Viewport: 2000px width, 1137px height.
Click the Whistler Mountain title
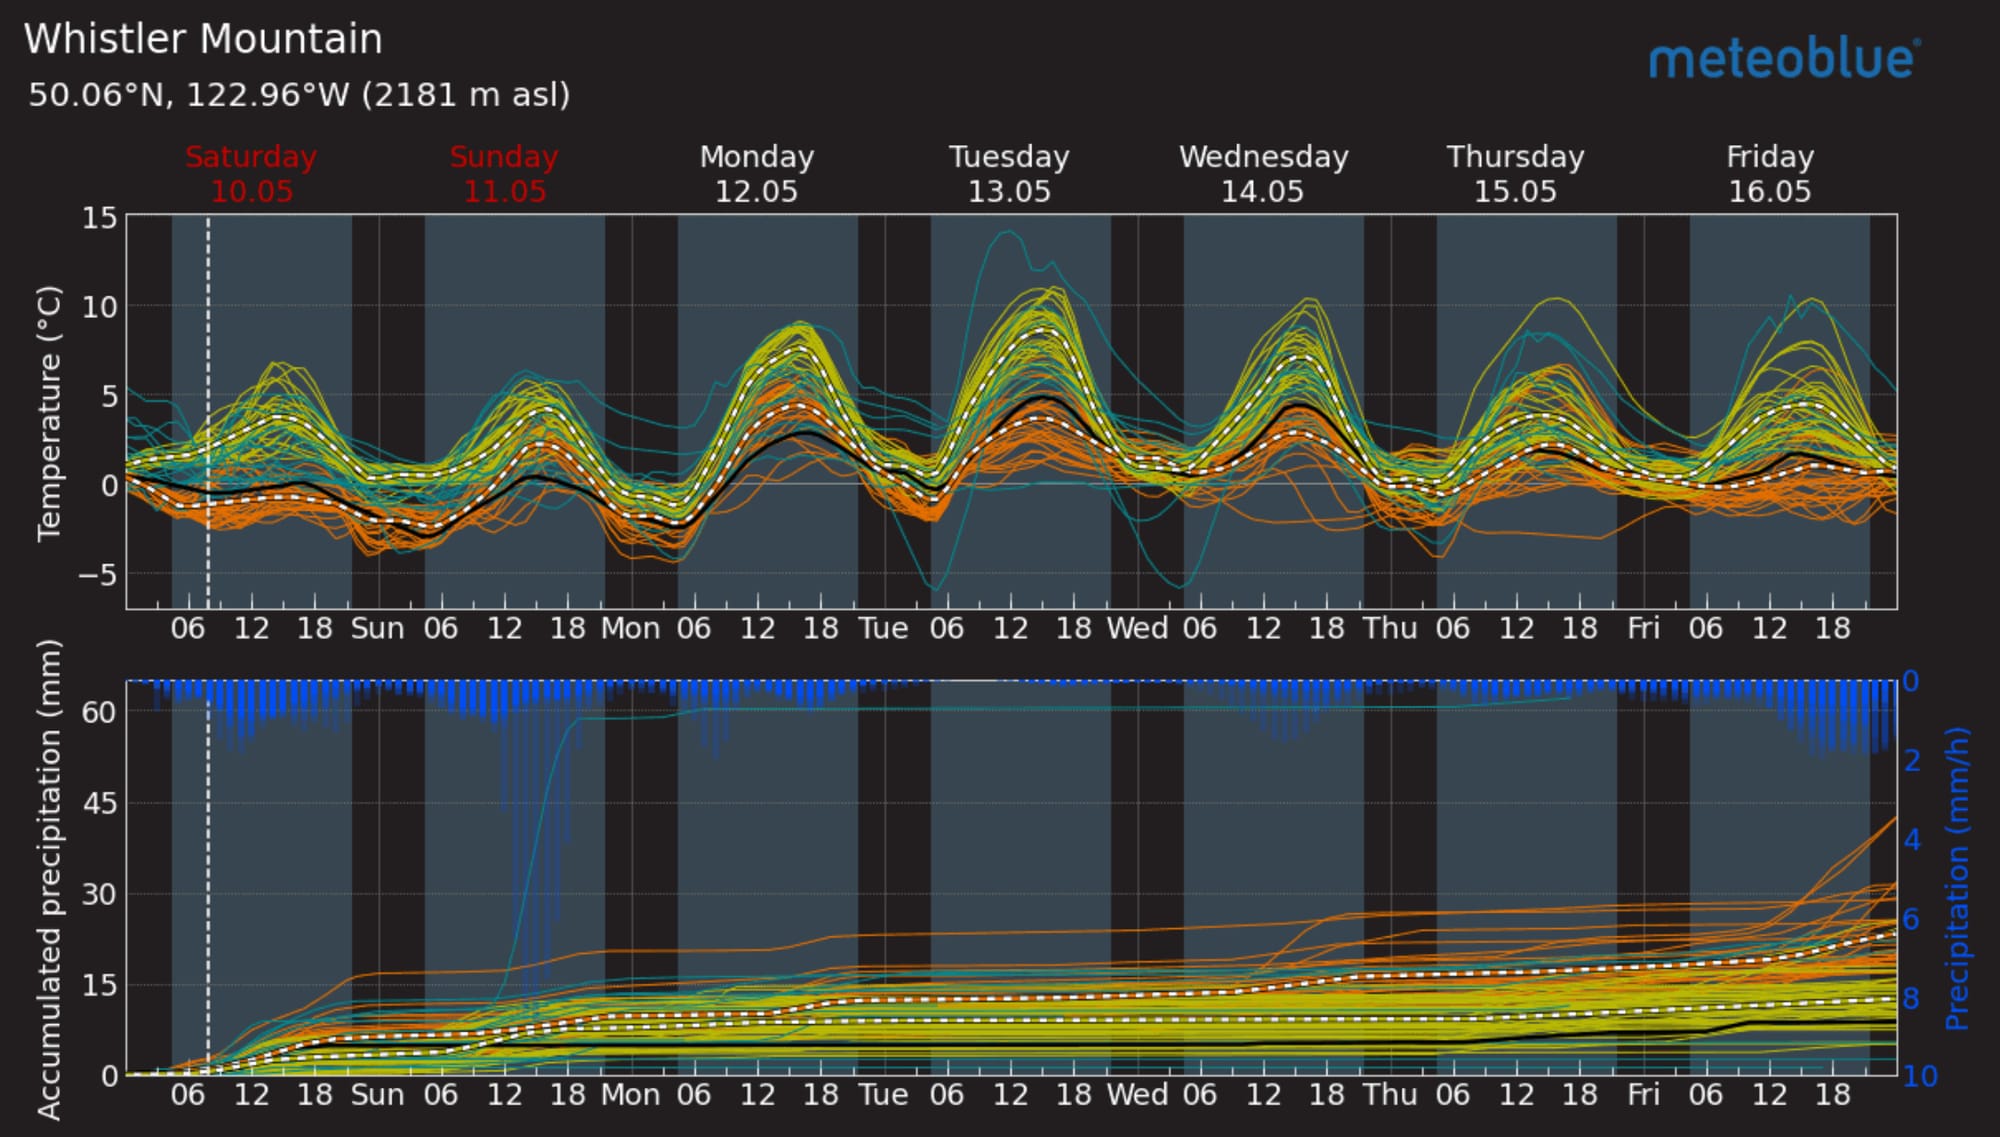pos(203,39)
